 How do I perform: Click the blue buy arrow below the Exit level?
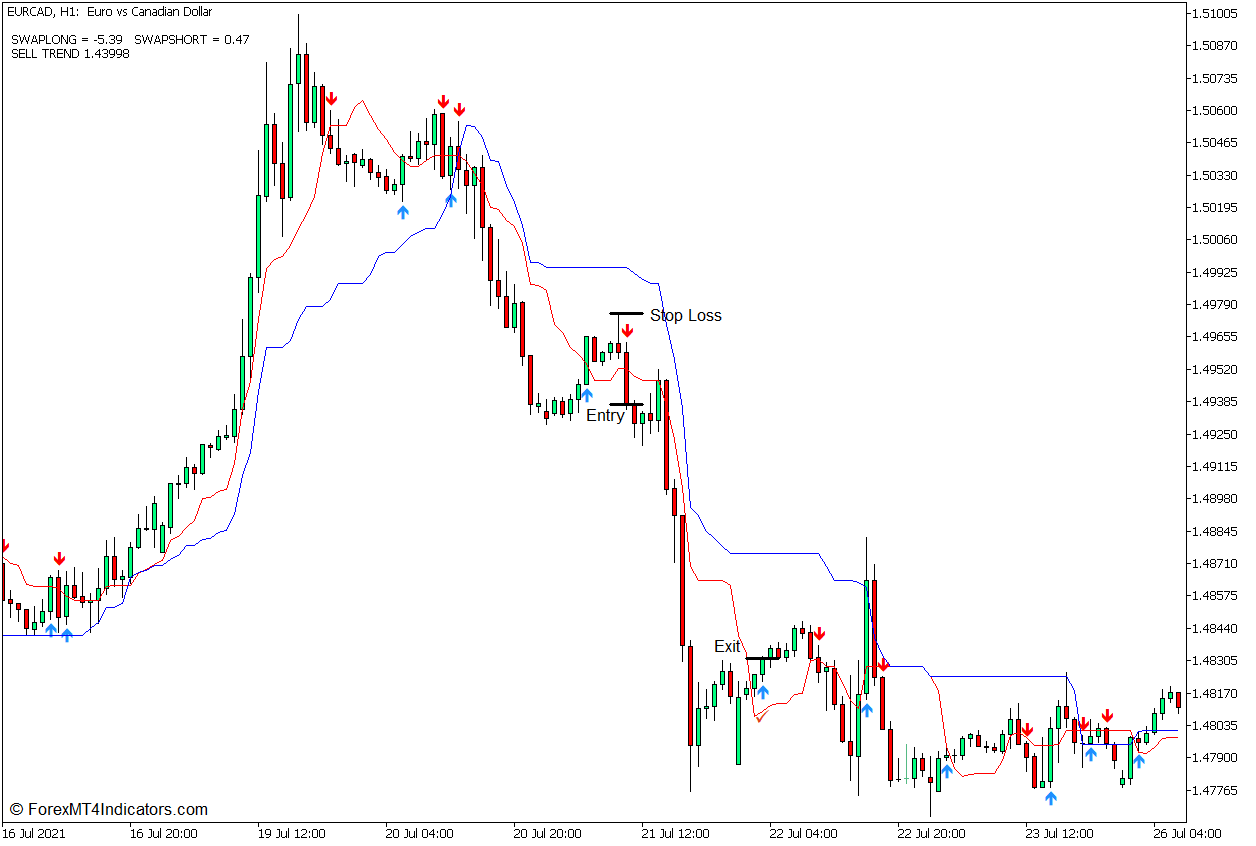tap(763, 692)
